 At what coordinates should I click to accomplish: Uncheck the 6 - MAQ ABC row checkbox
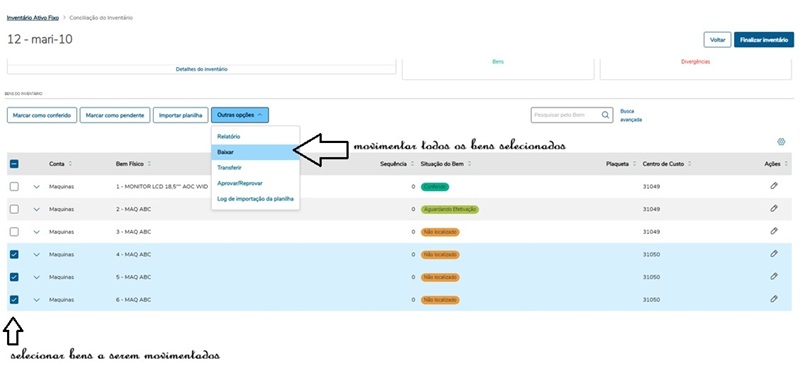click(x=14, y=299)
